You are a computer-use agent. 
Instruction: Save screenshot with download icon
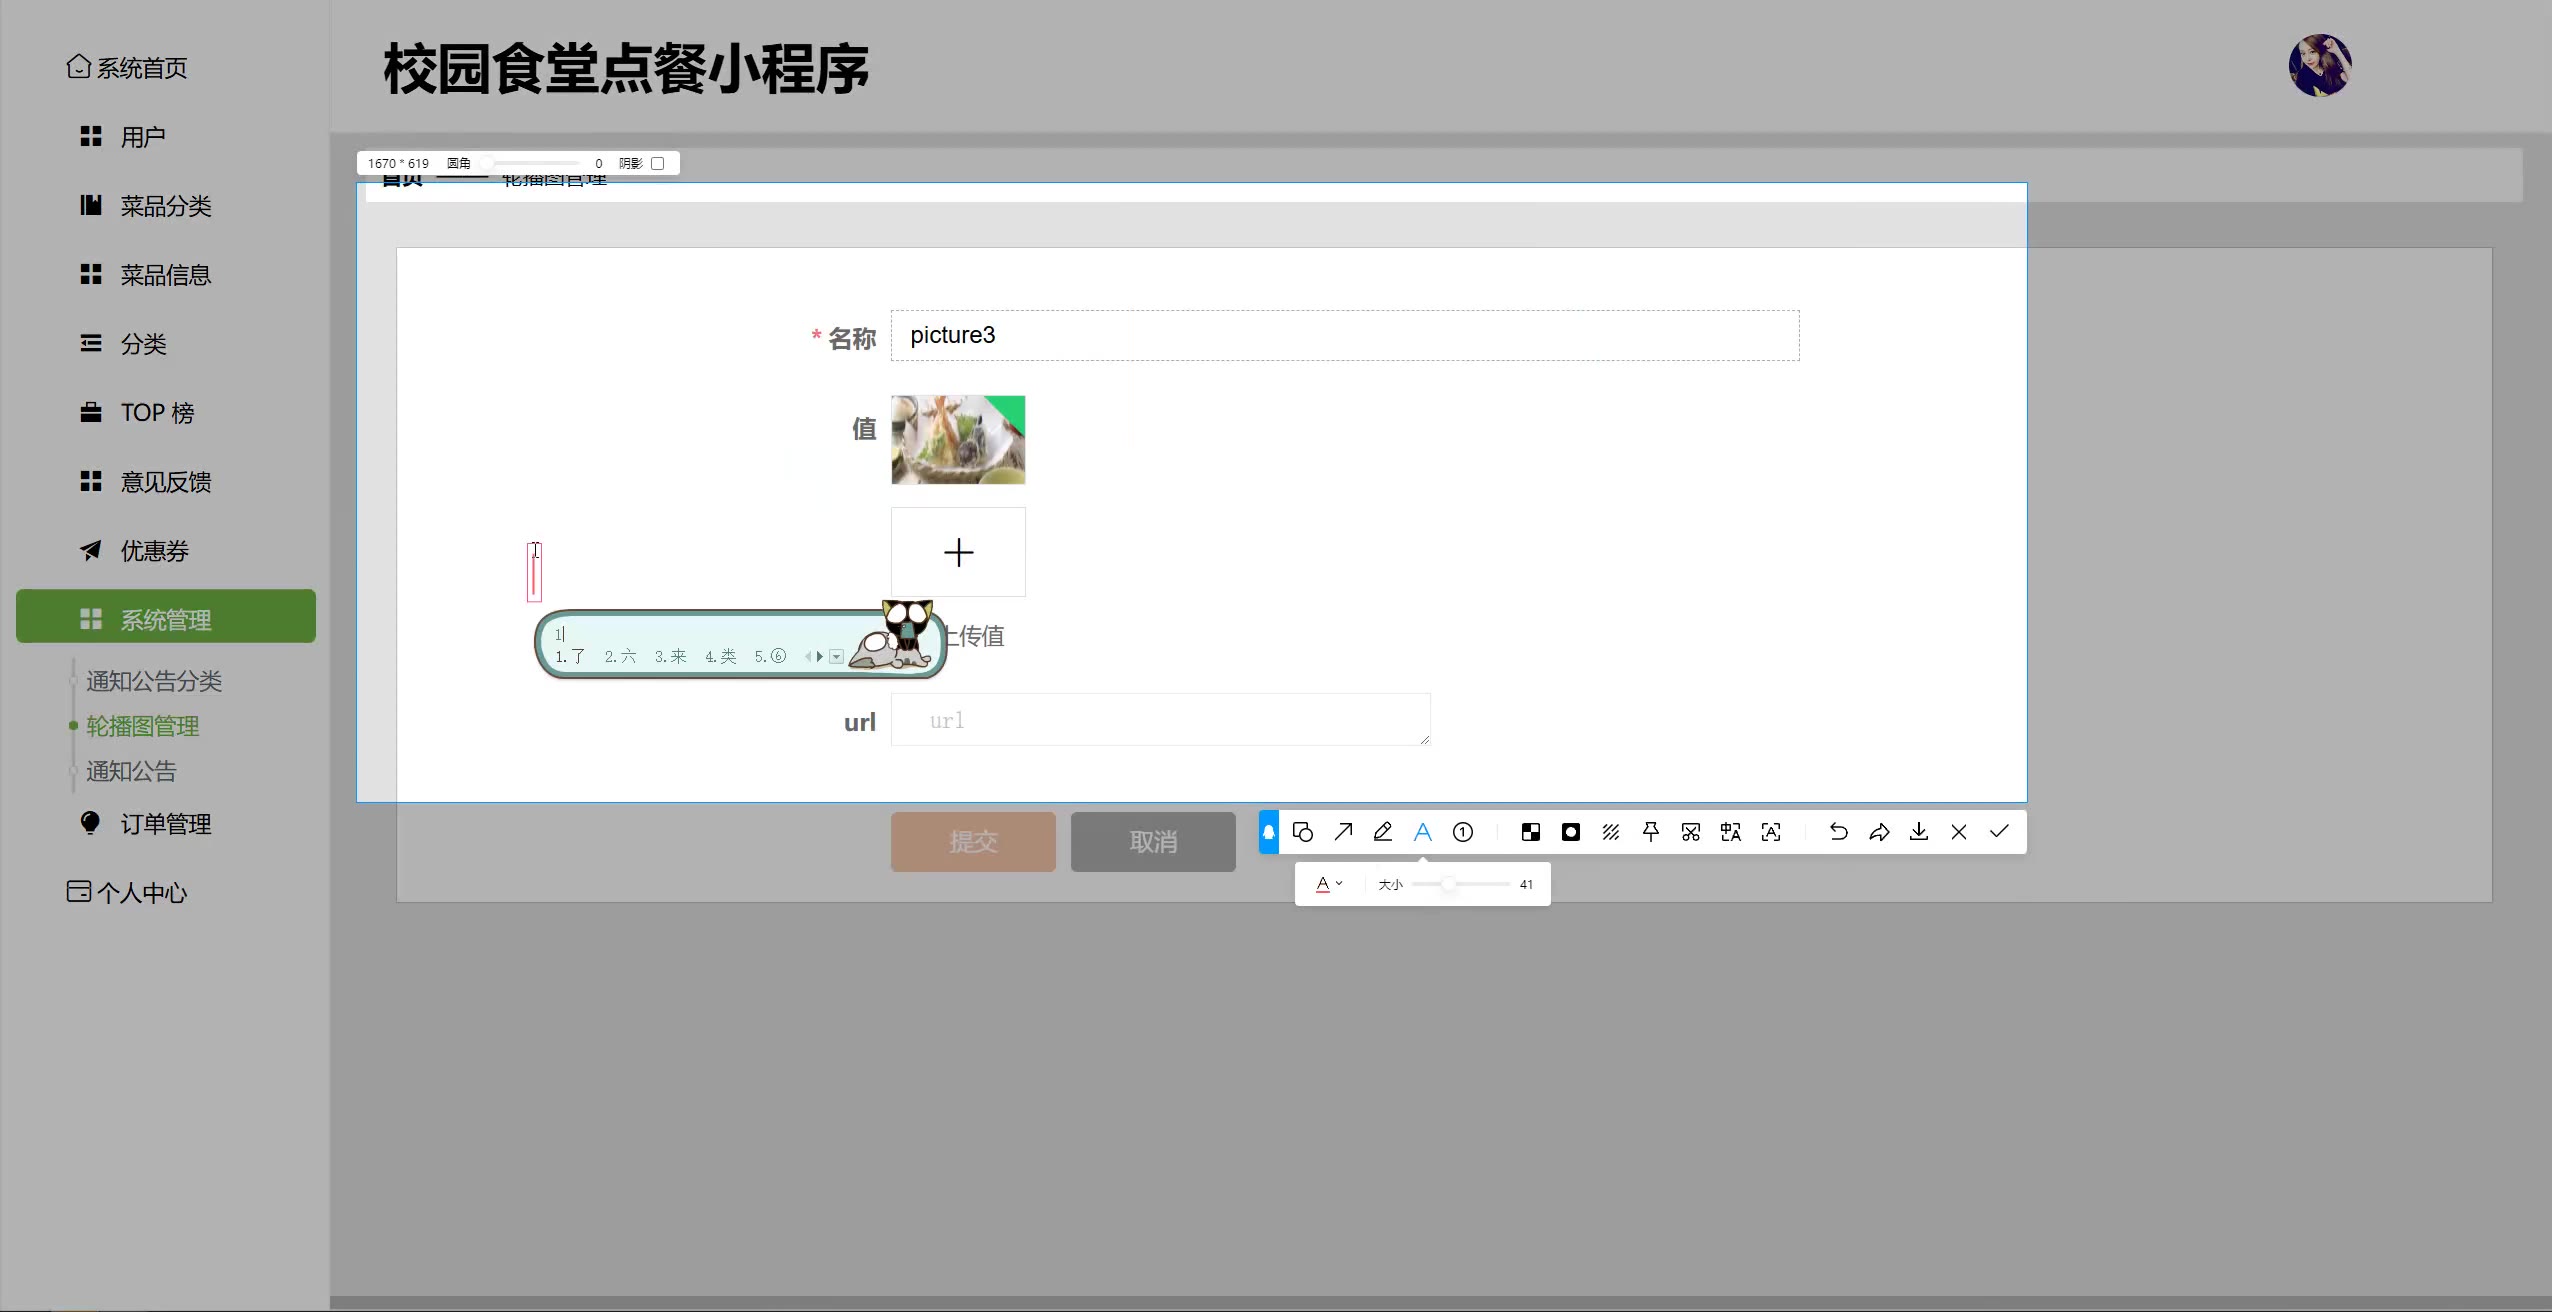1919,832
